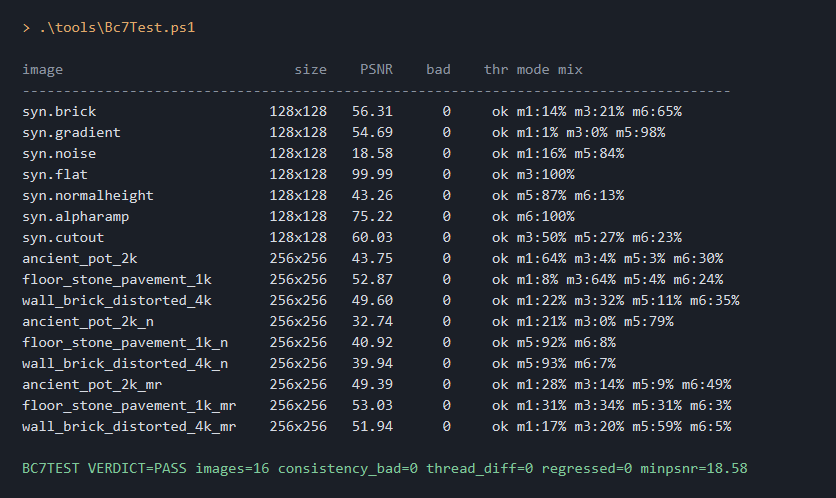Click 'BC7TEST VERDICT=PASS' in summary line

click(x=104, y=469)
